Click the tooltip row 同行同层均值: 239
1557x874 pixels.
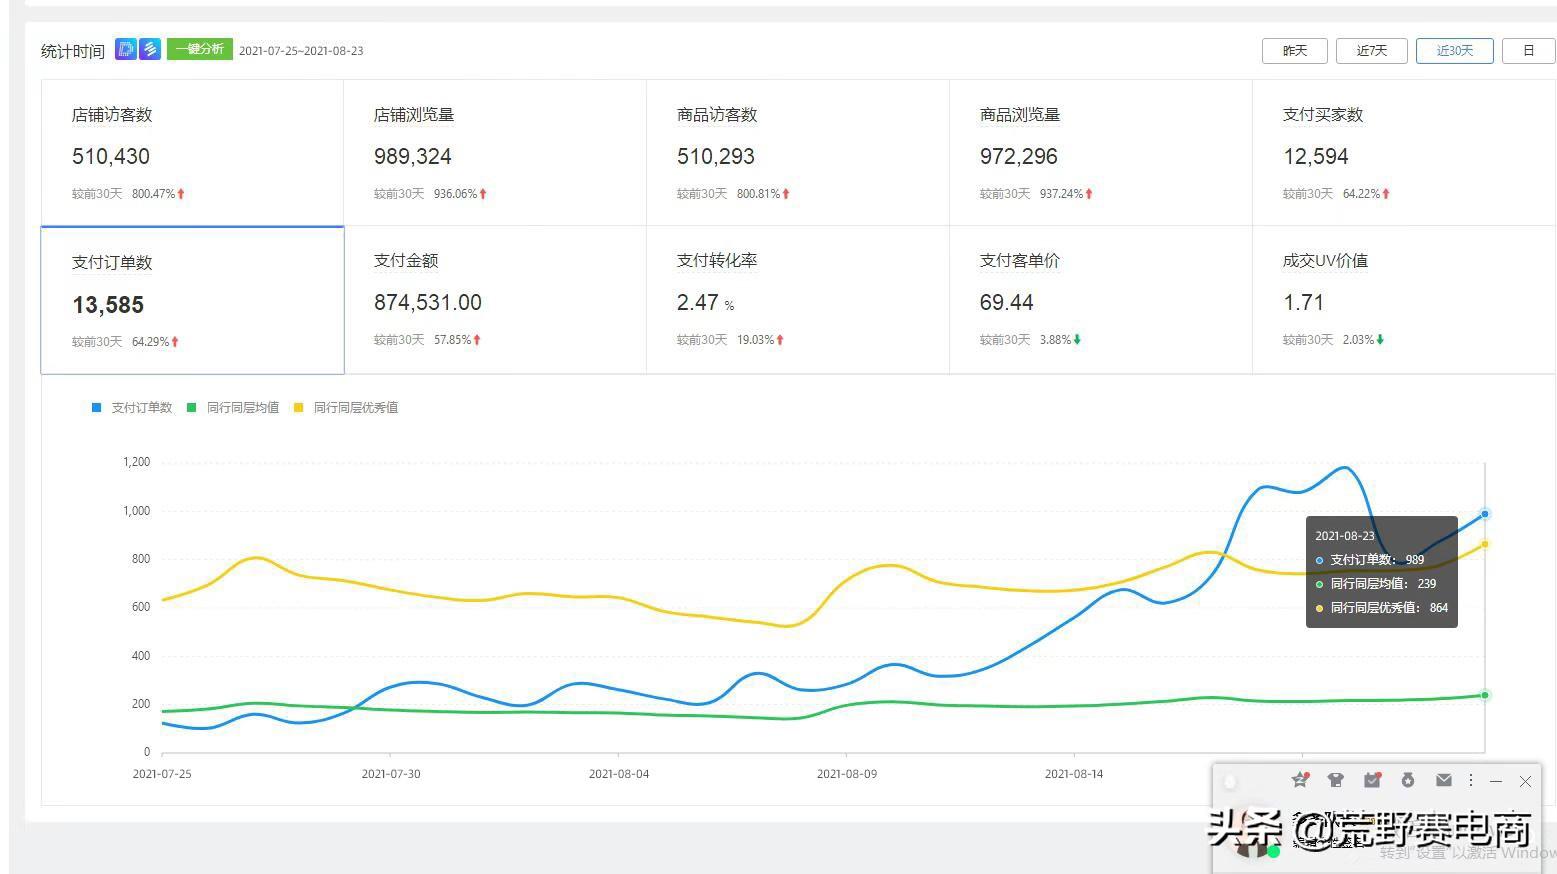click(1376, 584)
